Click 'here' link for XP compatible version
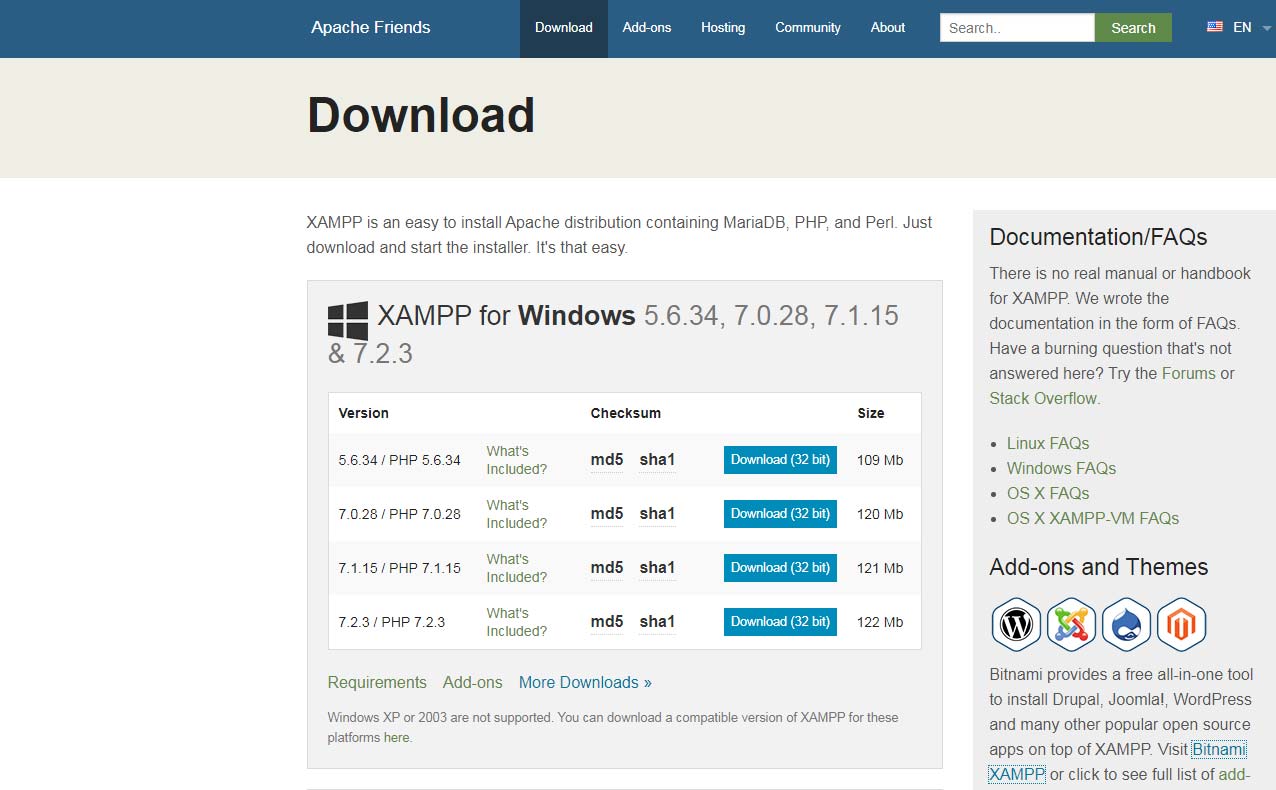1276x790 pixels. pos(396,738)
